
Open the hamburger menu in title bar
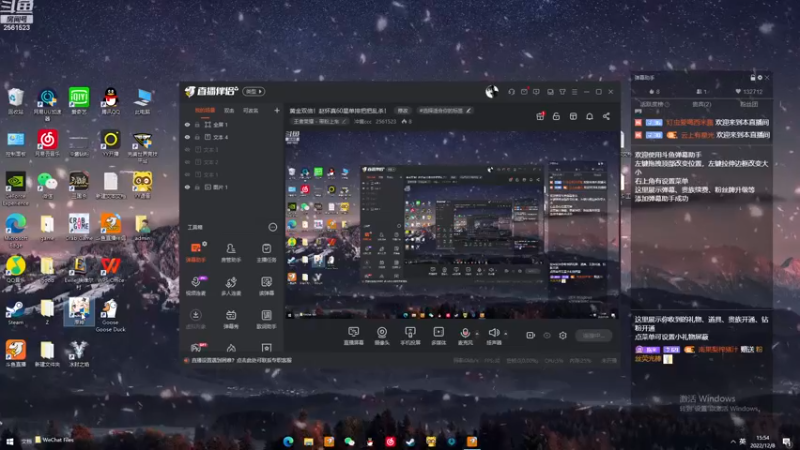(574, 92)
